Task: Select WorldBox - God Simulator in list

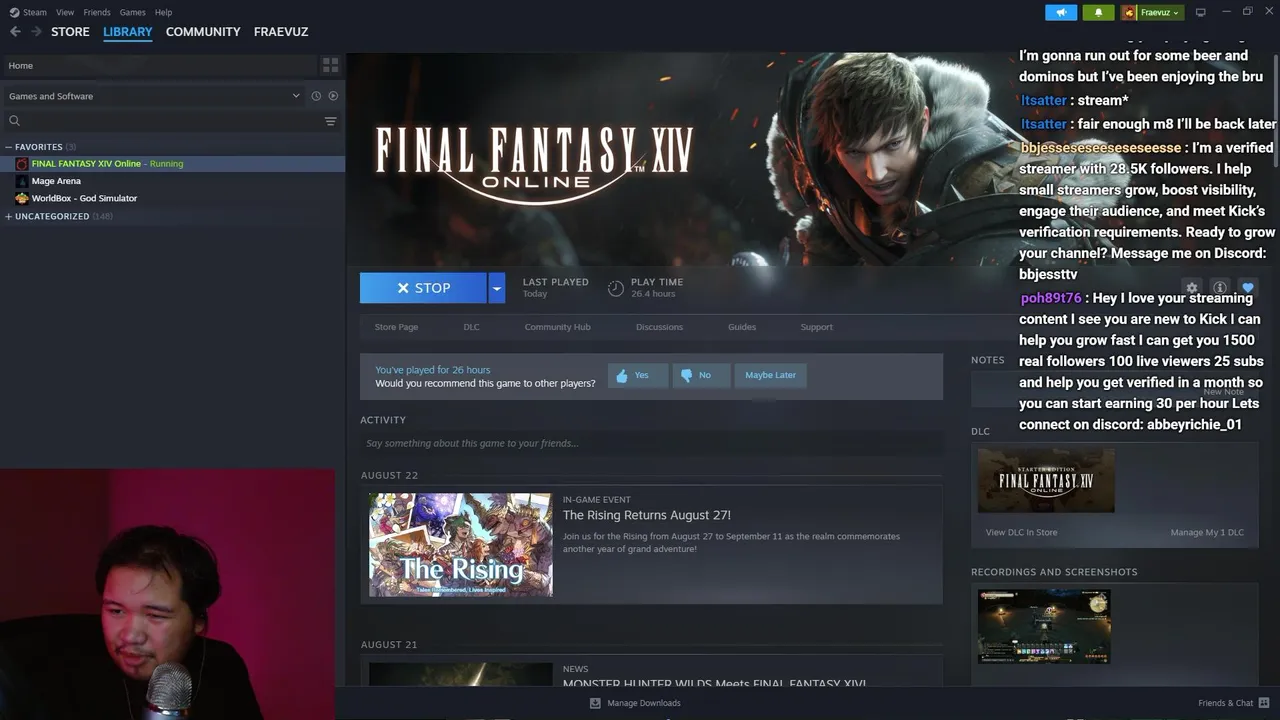Action: (84, 198)
